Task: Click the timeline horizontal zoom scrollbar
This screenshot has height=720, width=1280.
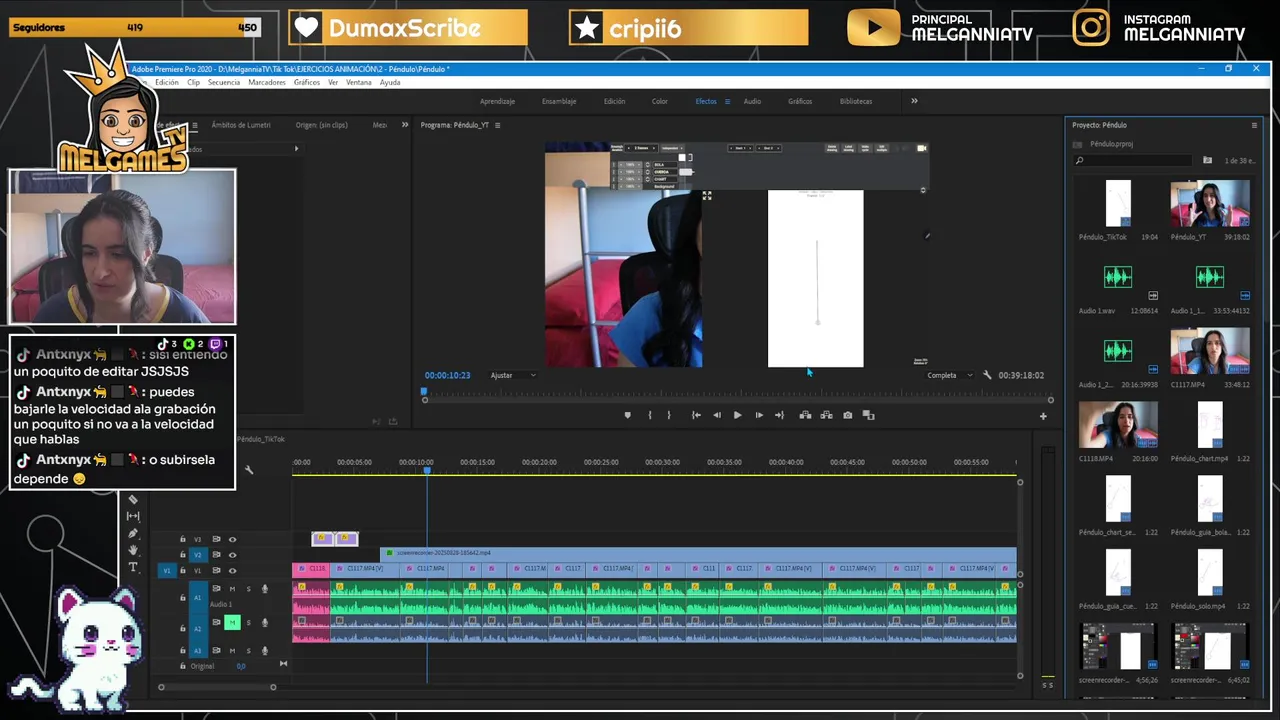Action: coord(217,687)
